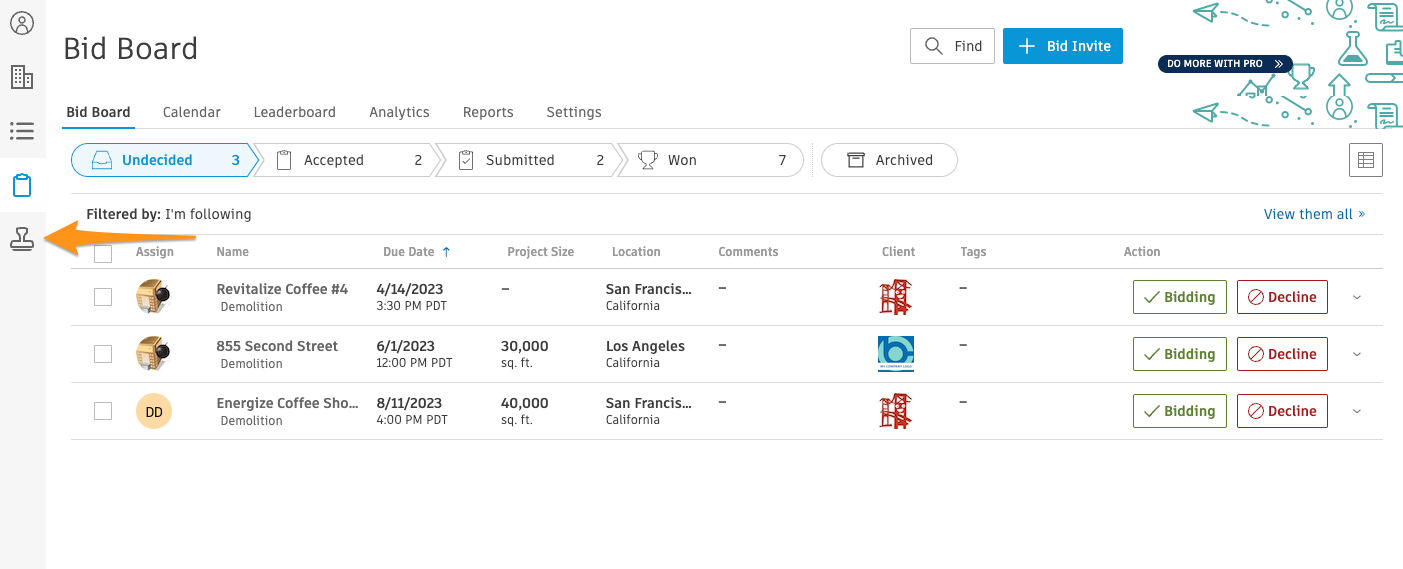Check the 855 Second Street row checkbox
The image size is (1403, 569).
click(103, 354)
